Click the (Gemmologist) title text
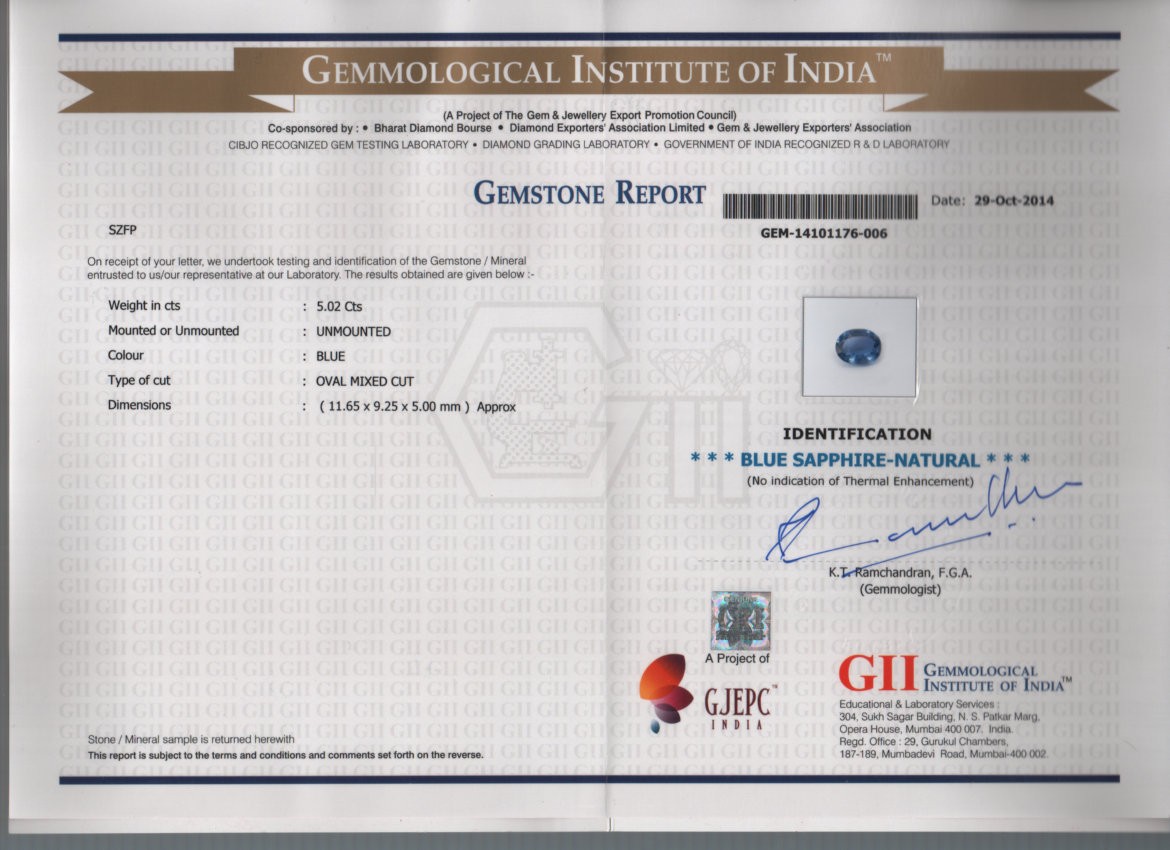The height and width of the screenshot is (850, 1170). click(900, 590)
